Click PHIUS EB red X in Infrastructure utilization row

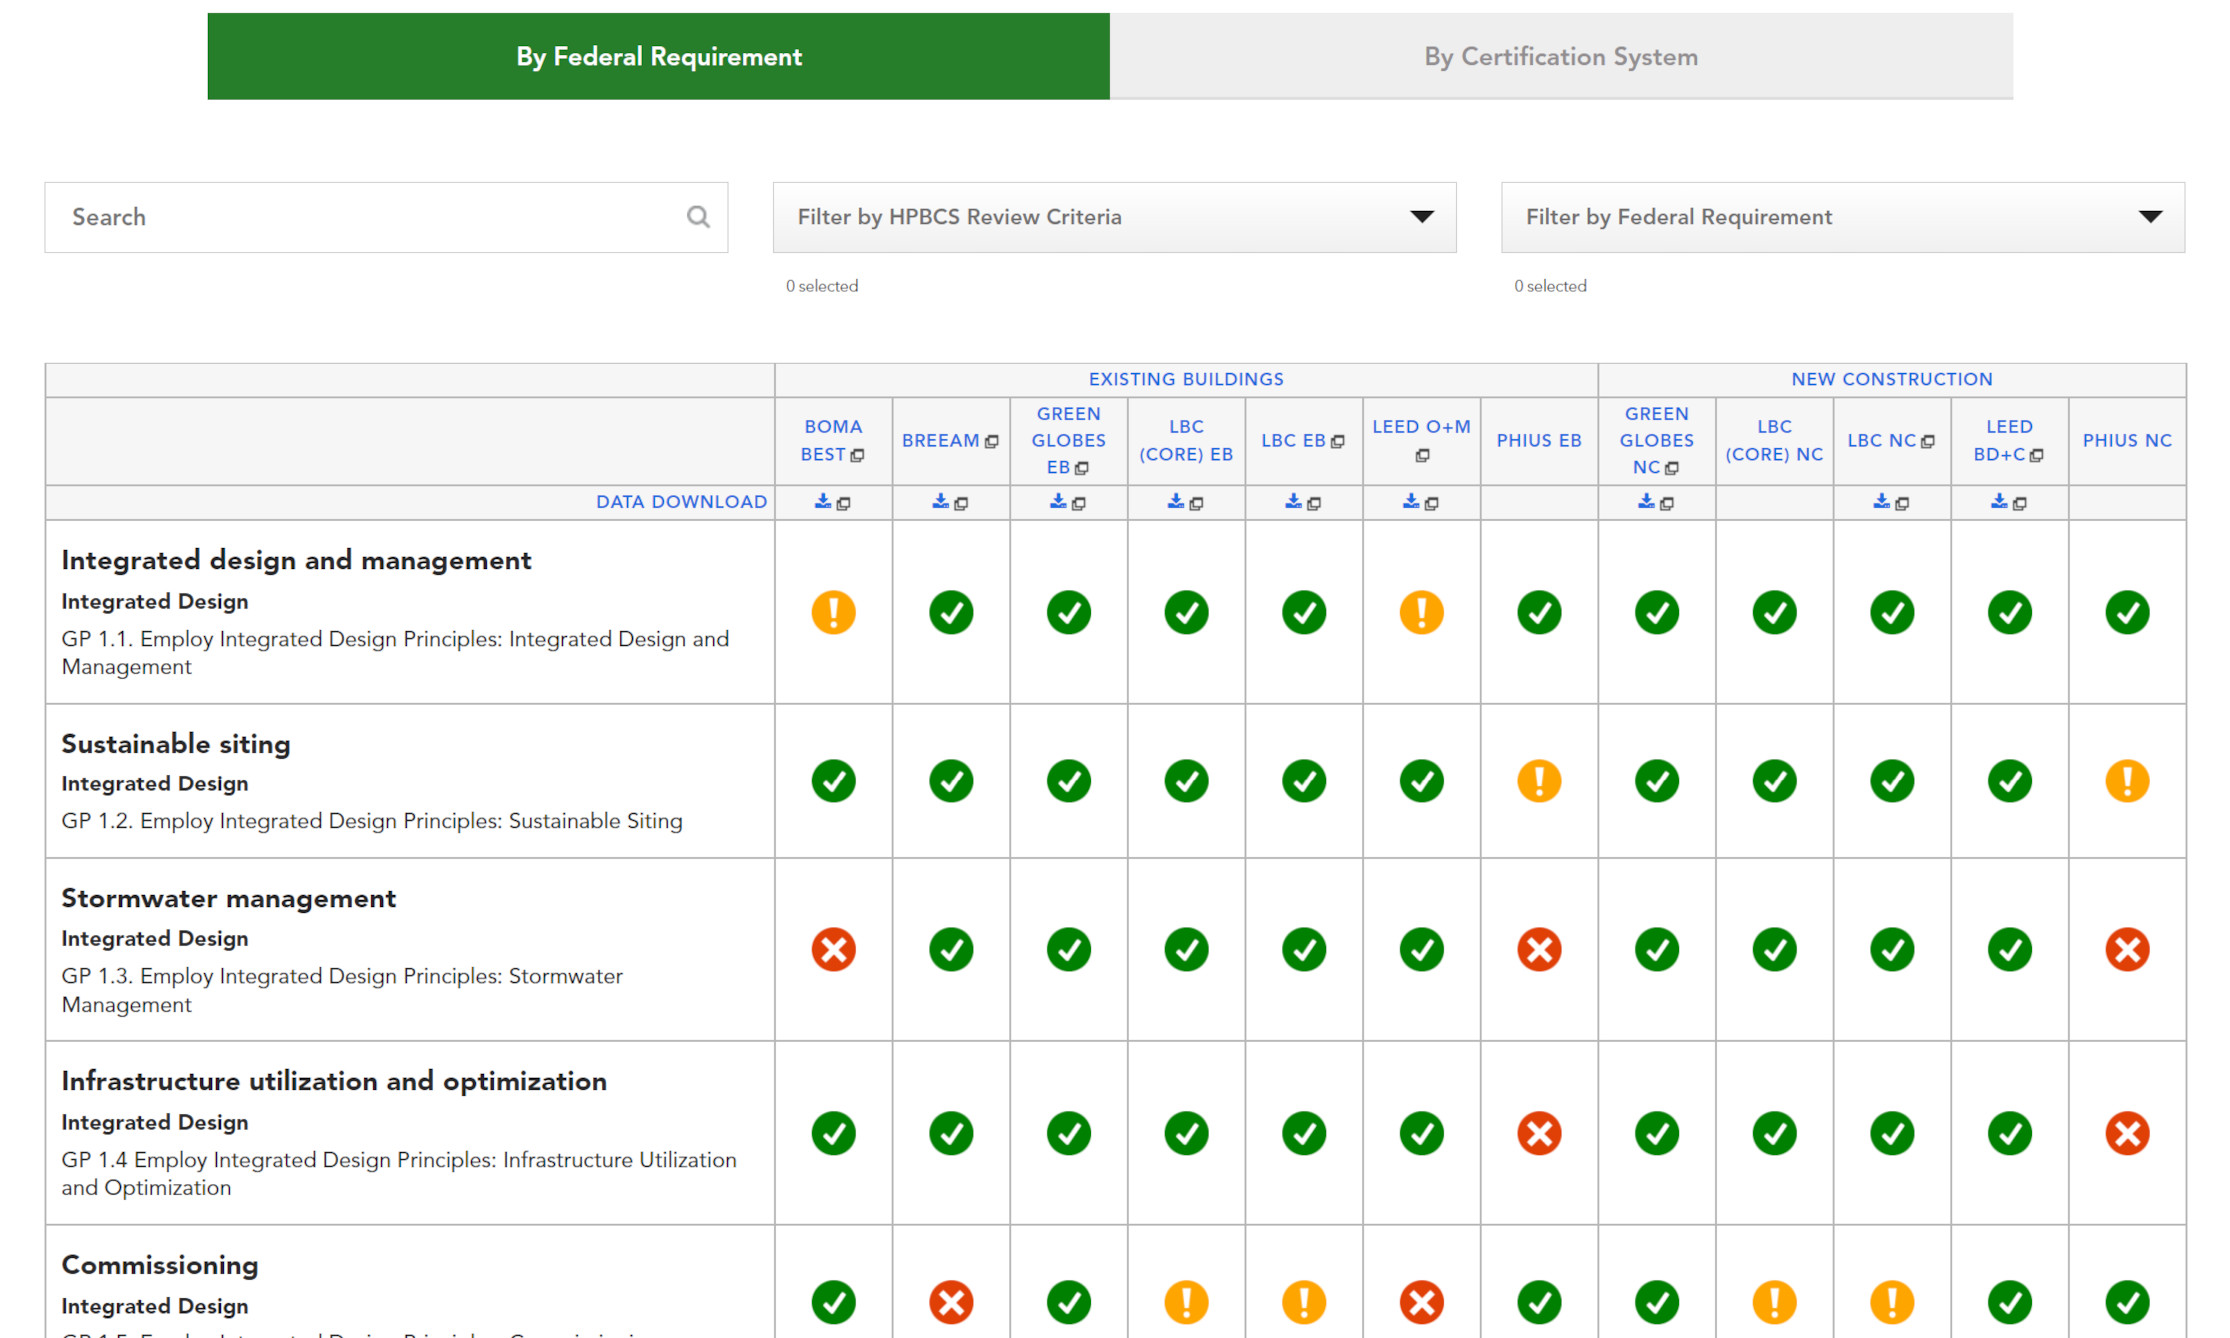pos(1539,1133)
